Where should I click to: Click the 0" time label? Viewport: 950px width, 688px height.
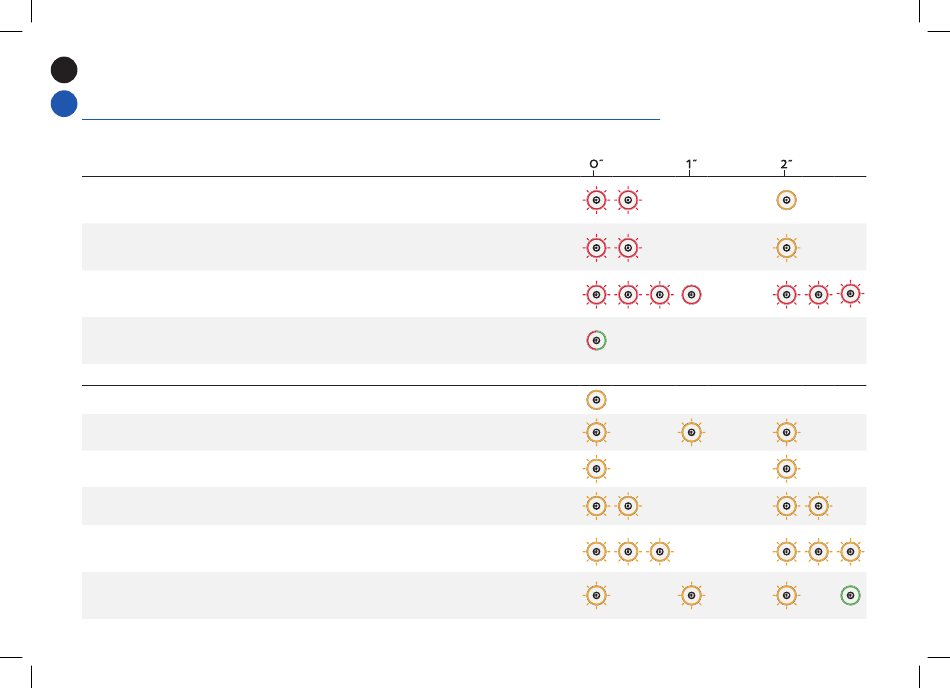(596, 164)
